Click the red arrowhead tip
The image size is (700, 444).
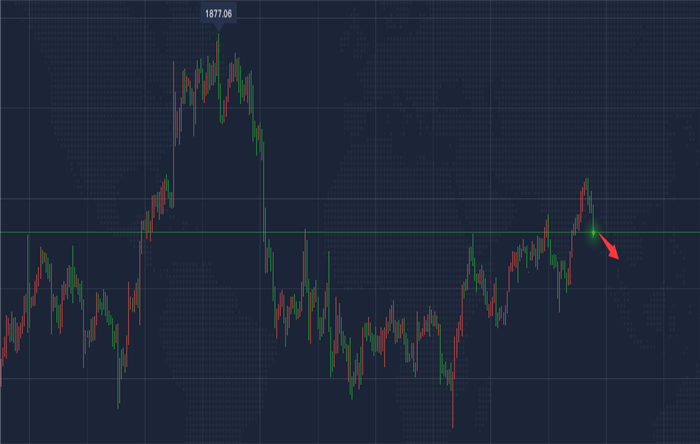[617, 257]
